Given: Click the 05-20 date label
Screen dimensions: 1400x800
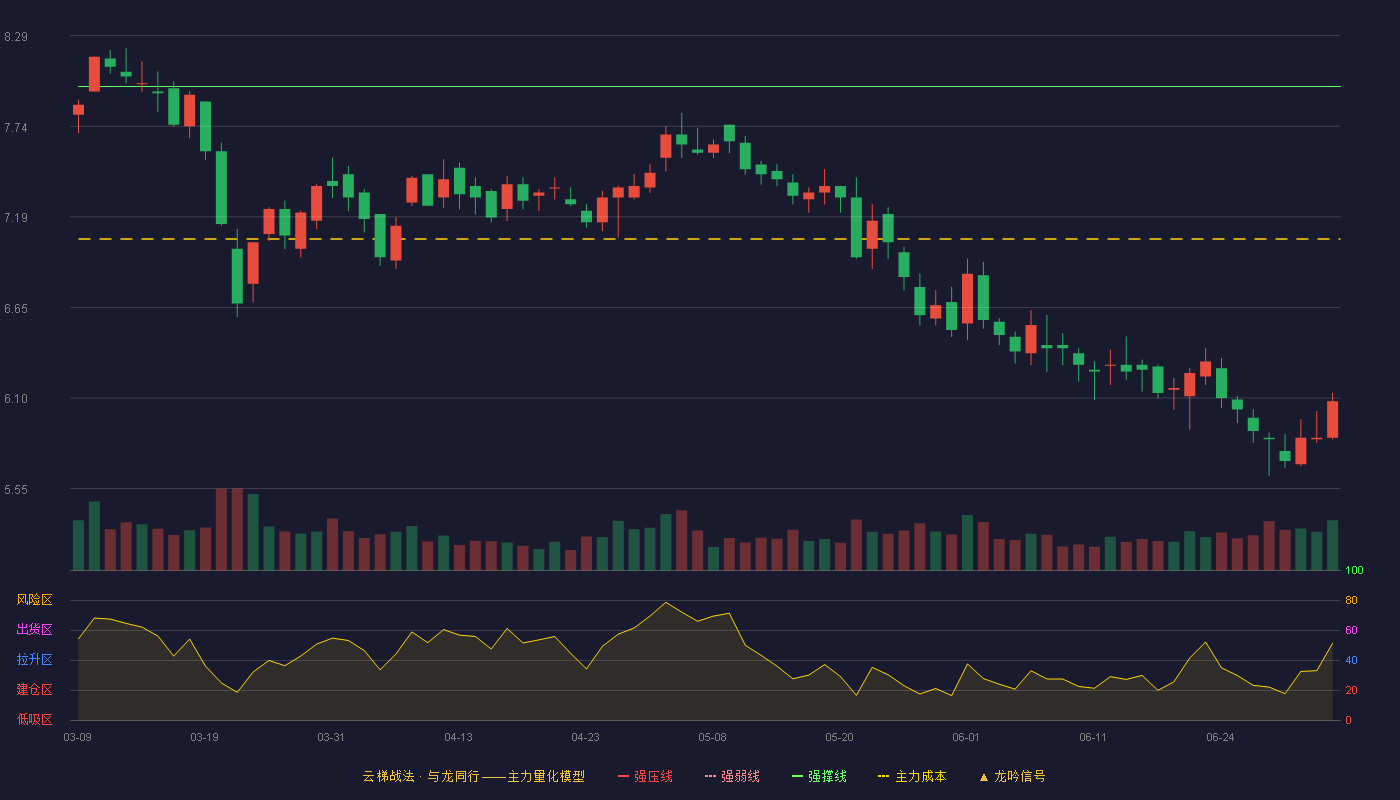Looking at the screenshot, I should pos(840,738).
